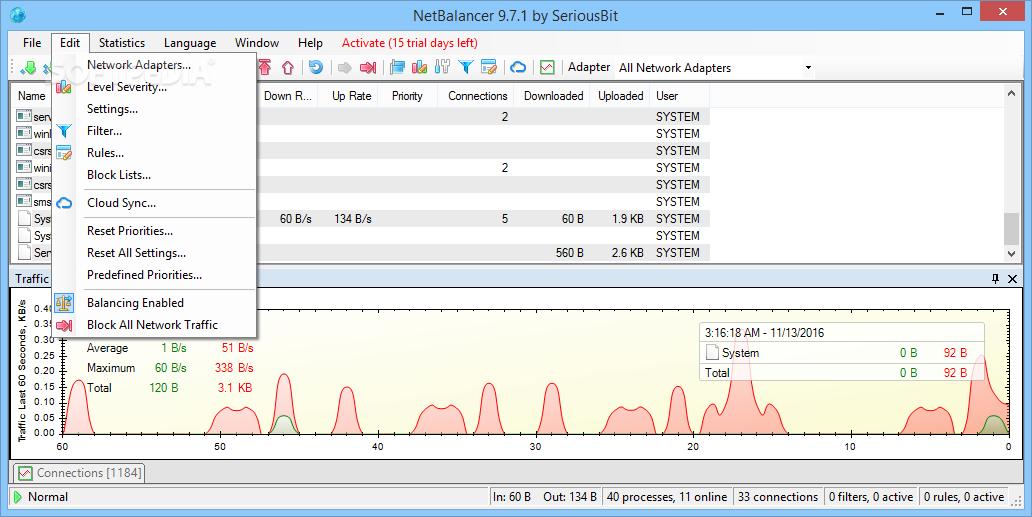Sort by the Downloaded column header
The image size is (1032, 517).
click(x=554, y=96)
